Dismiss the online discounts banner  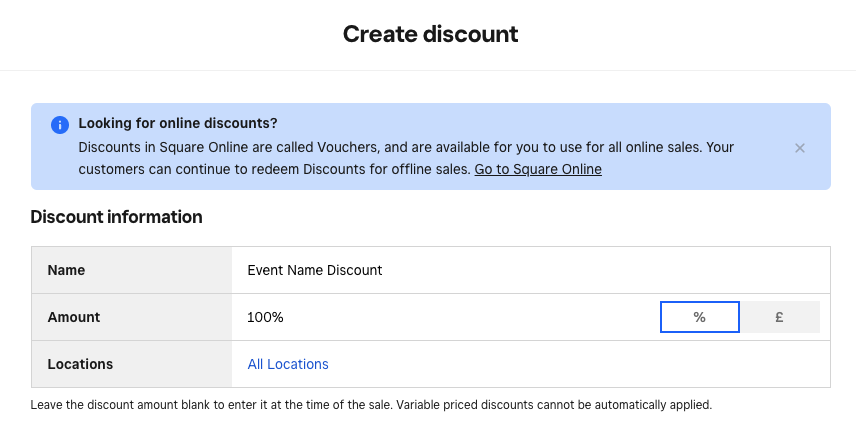point(800,148)
